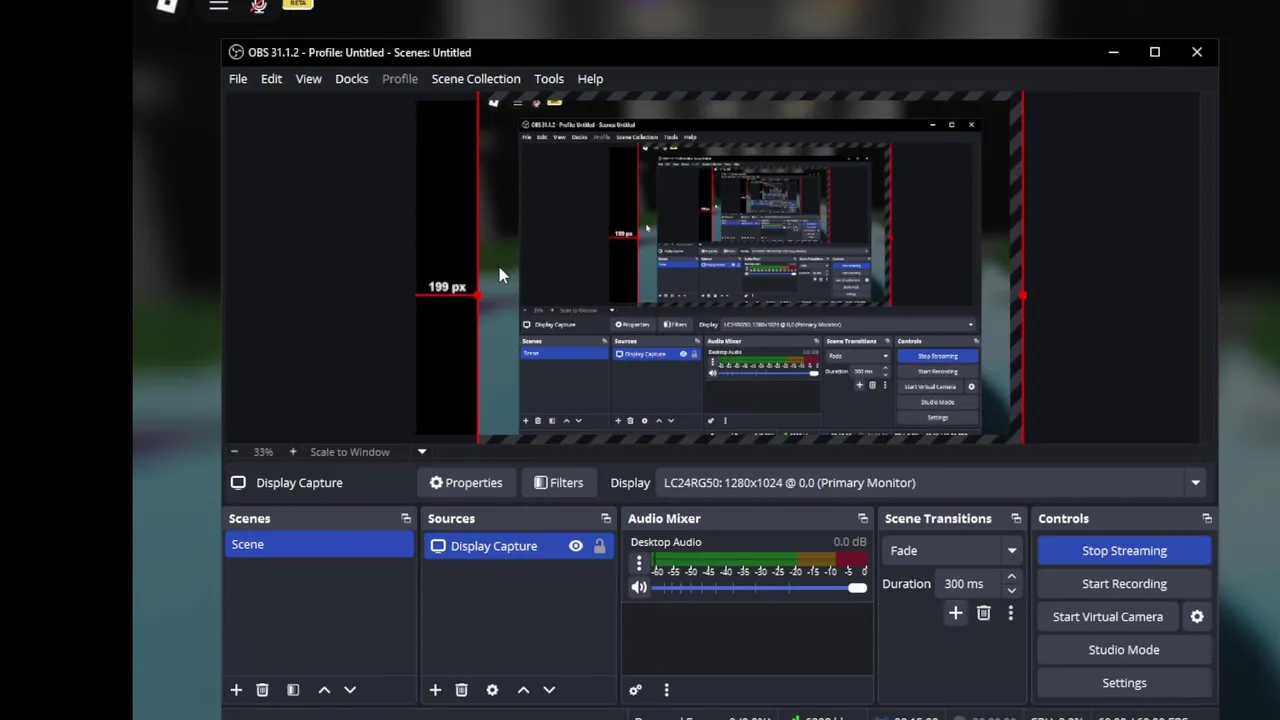Mute Desktop Audio speaker icon
The image size is (1280, 720).
638,588
